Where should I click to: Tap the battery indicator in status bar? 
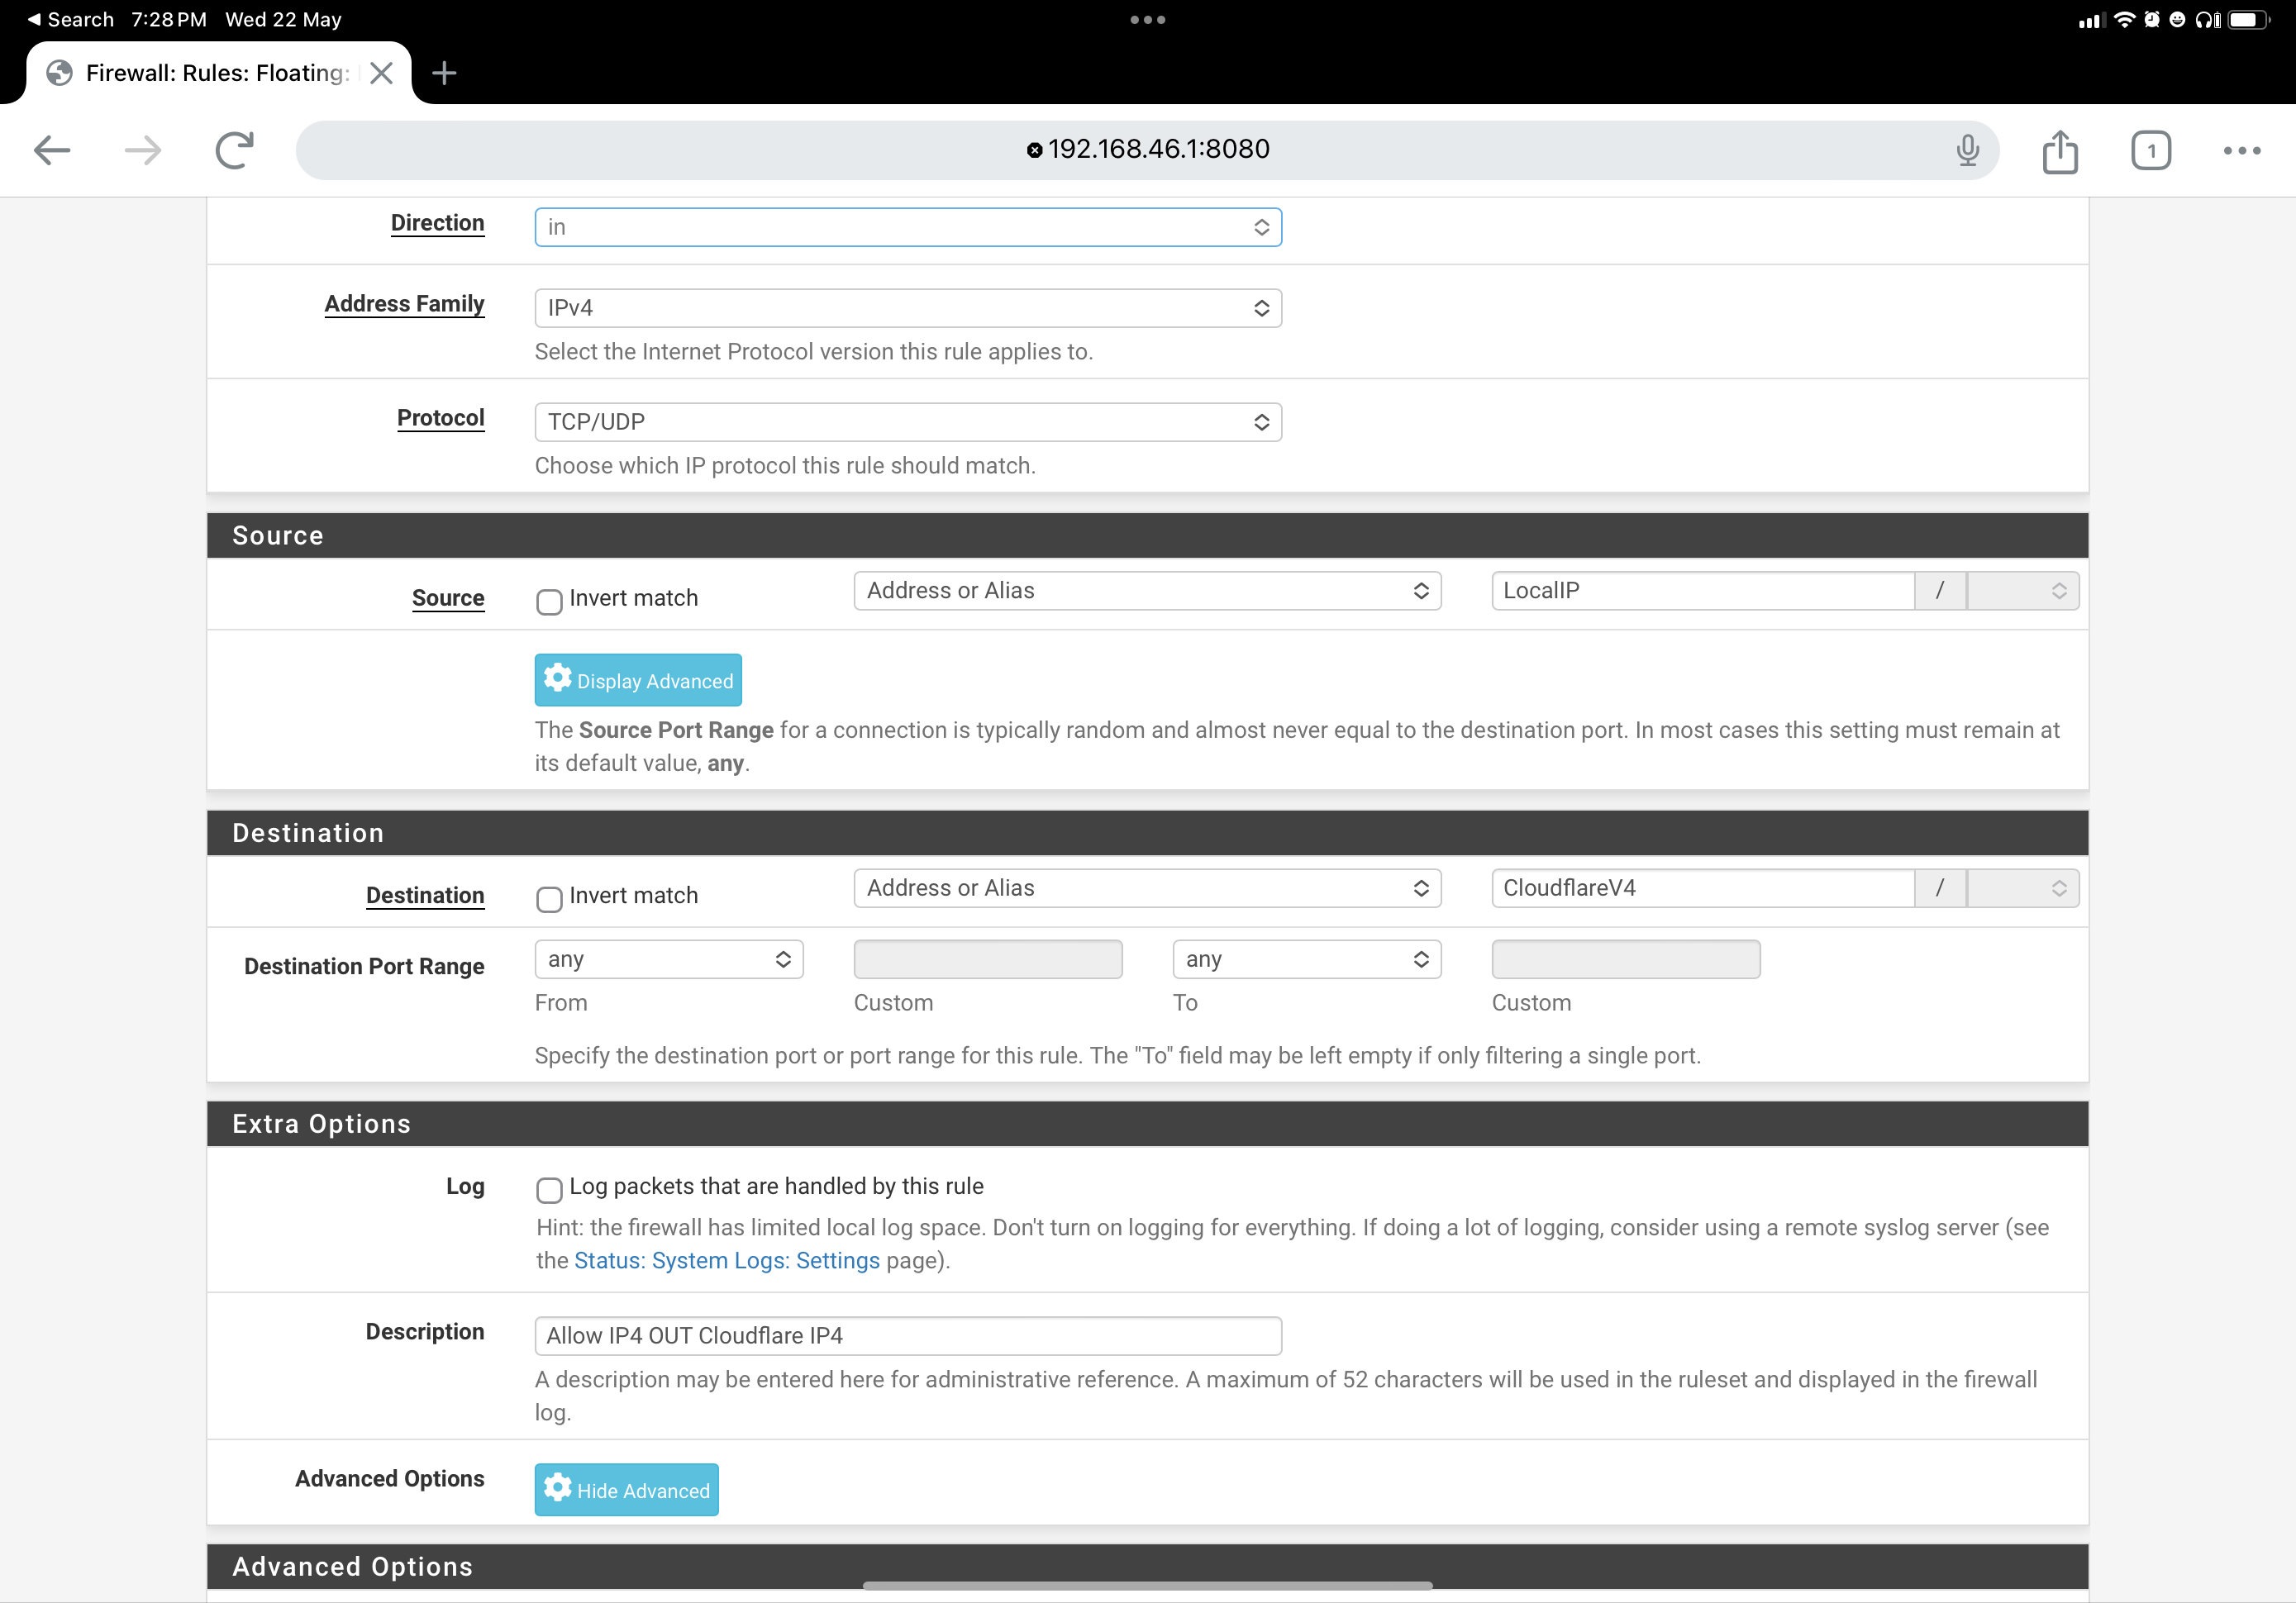tap(2248, 20)
